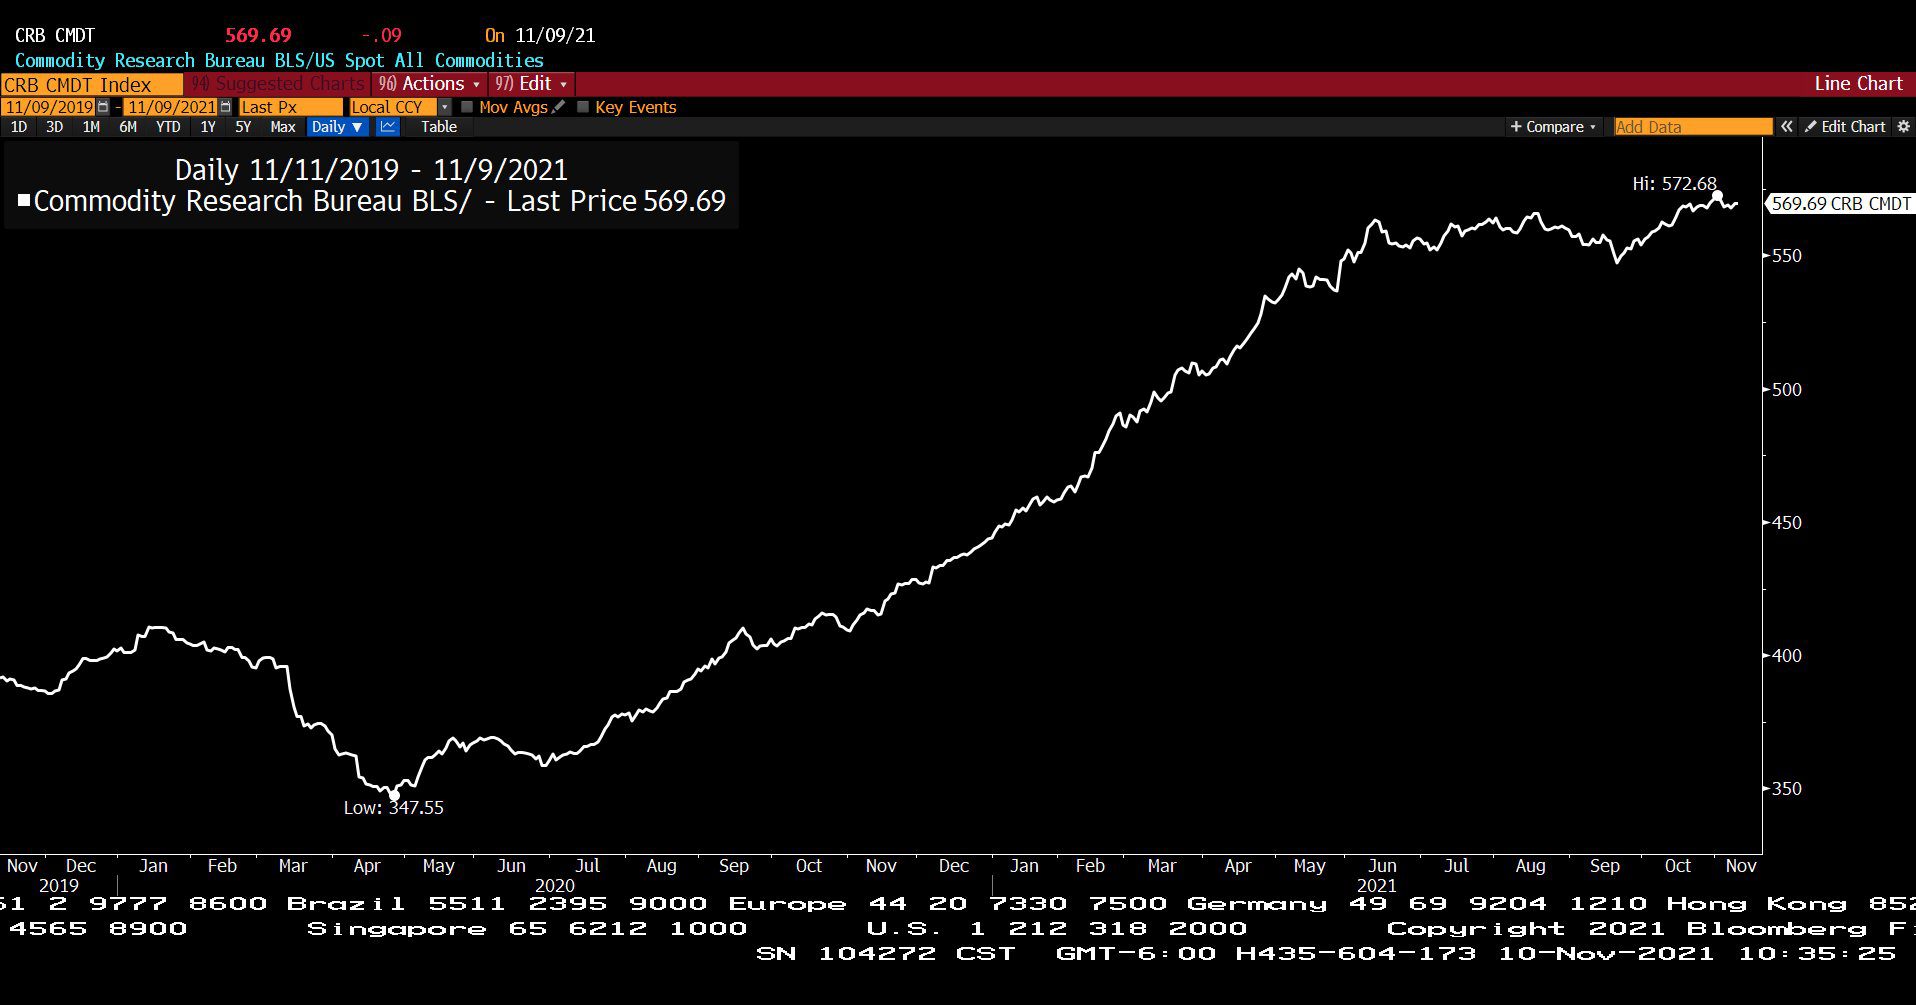Collapse panel with double chevron icon
The image size is (1916, 1005).
[1787, 127]
